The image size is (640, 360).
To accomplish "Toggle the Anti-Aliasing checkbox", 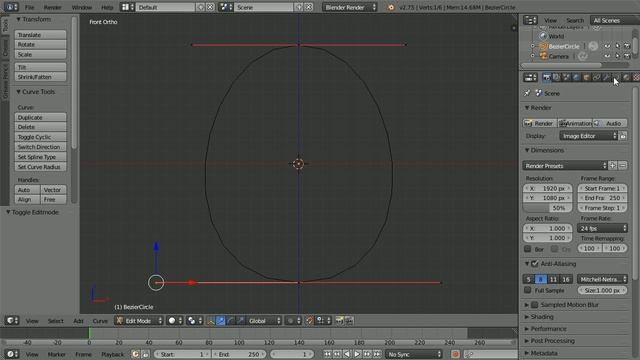I will (x=535, y=264).
